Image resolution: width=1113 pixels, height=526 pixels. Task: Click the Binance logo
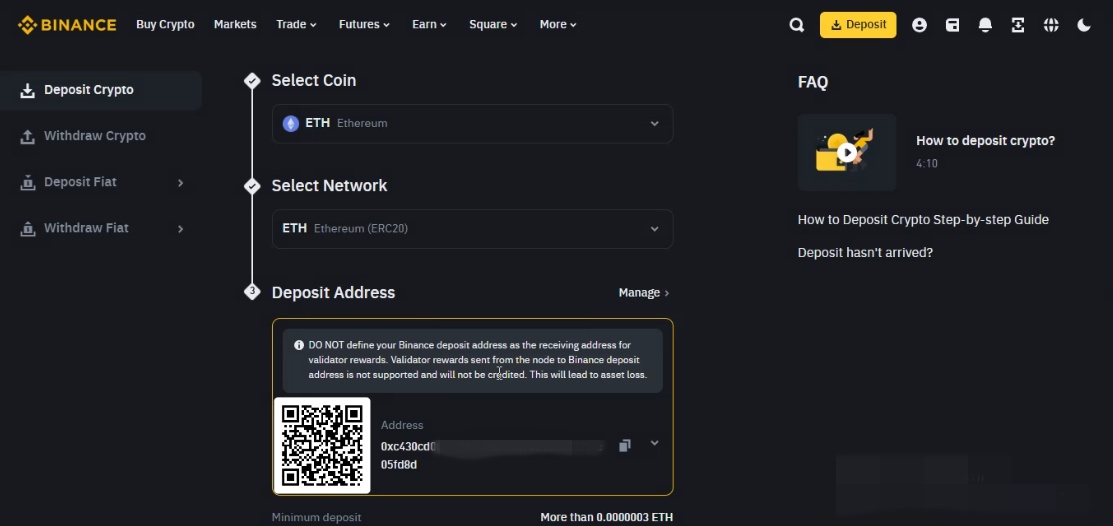point(67,25)
